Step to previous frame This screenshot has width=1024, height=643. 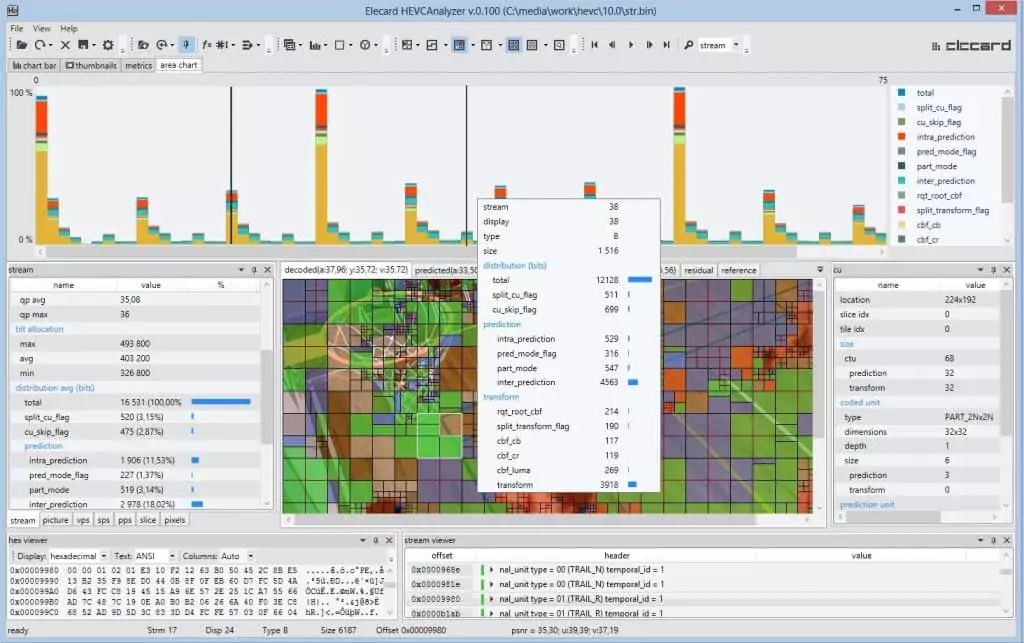coord(612,45)
